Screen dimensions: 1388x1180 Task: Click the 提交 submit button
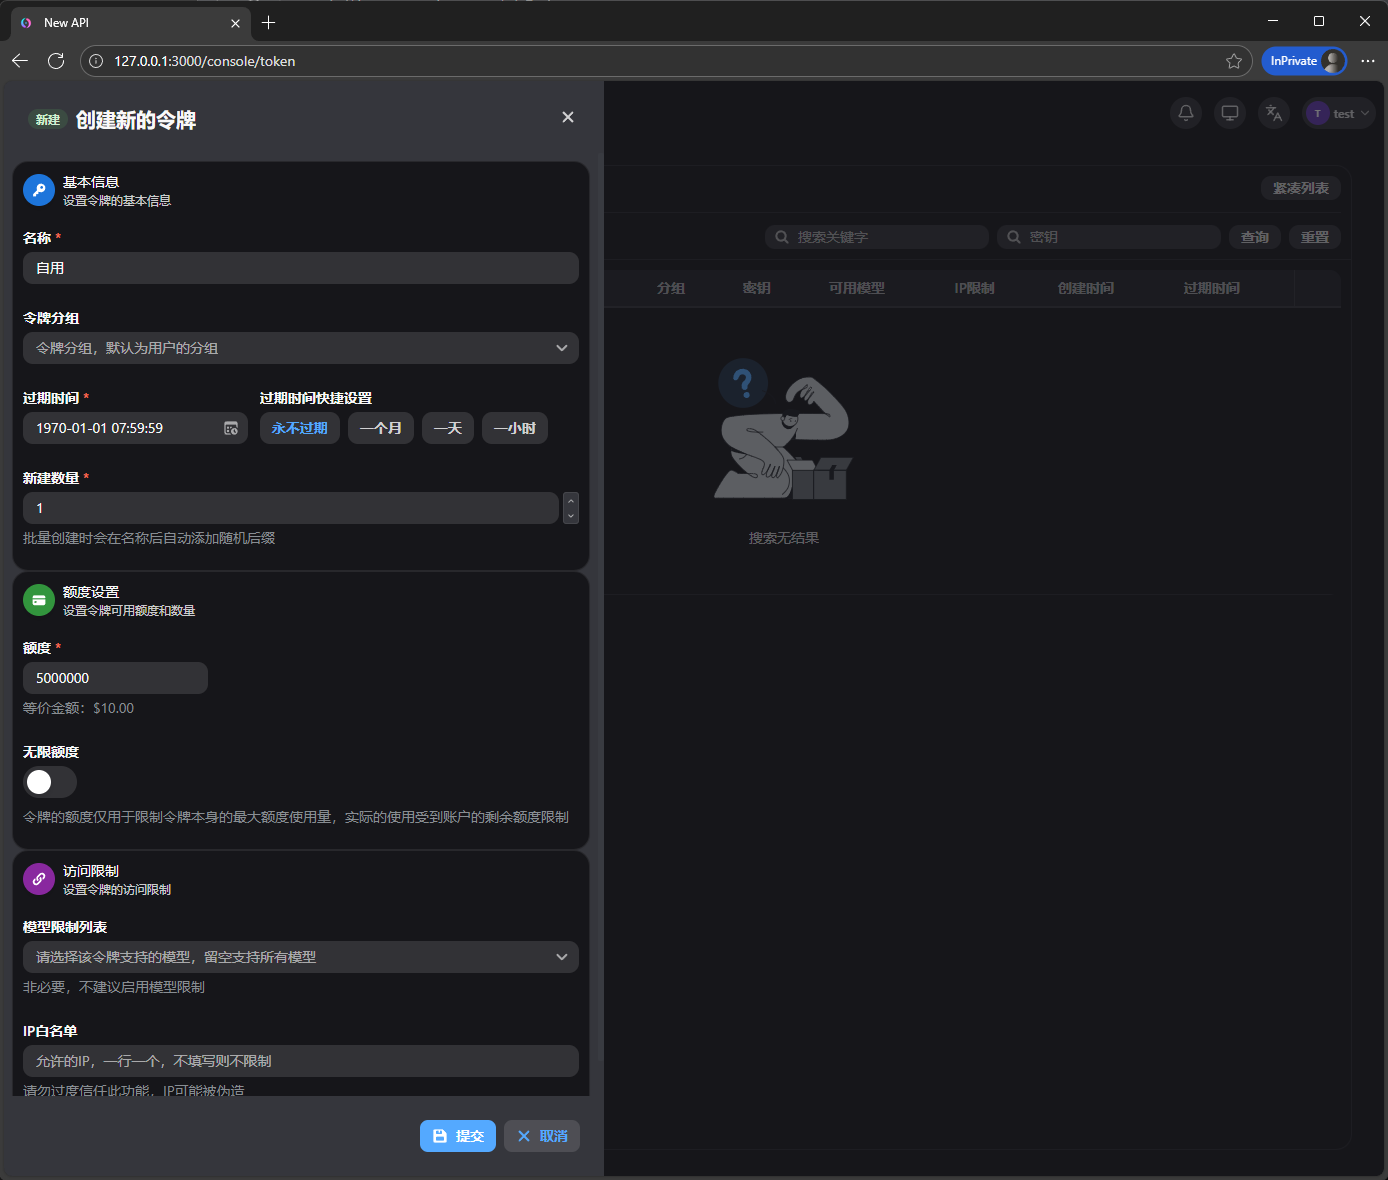click(x=458, y=1136)
